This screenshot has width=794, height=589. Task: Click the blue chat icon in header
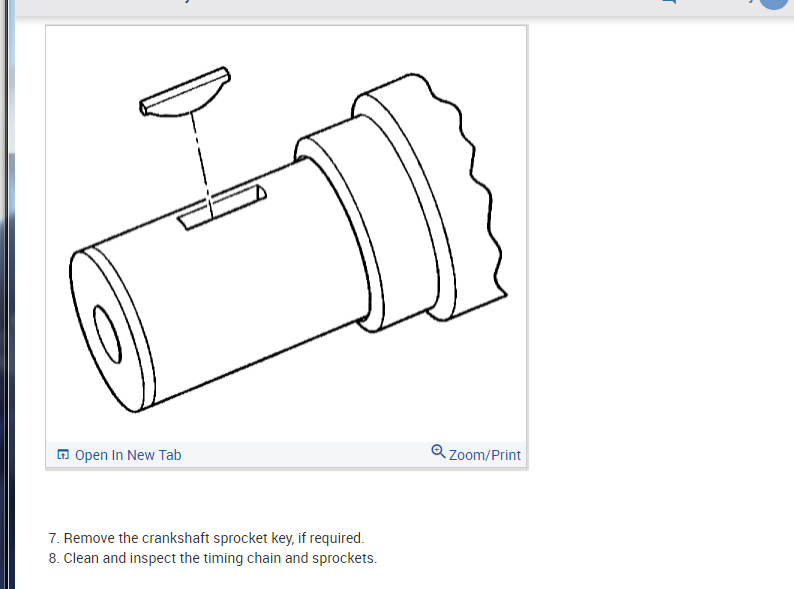coord(669,2)
